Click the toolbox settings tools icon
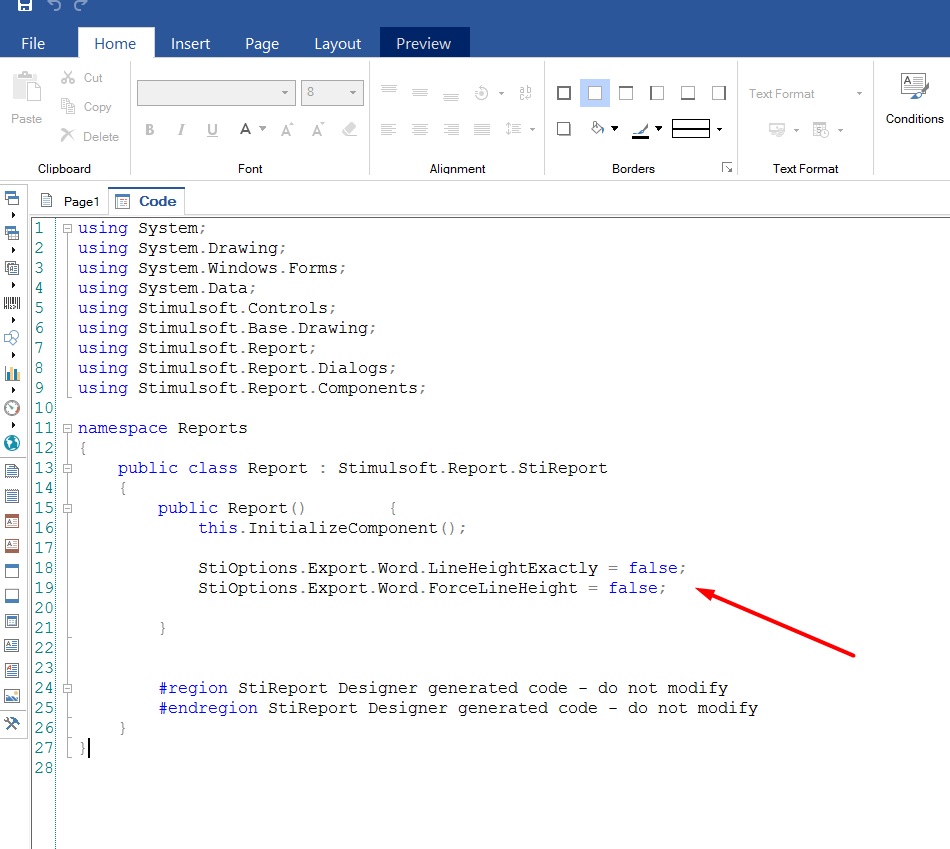 [x=12, y=724]
